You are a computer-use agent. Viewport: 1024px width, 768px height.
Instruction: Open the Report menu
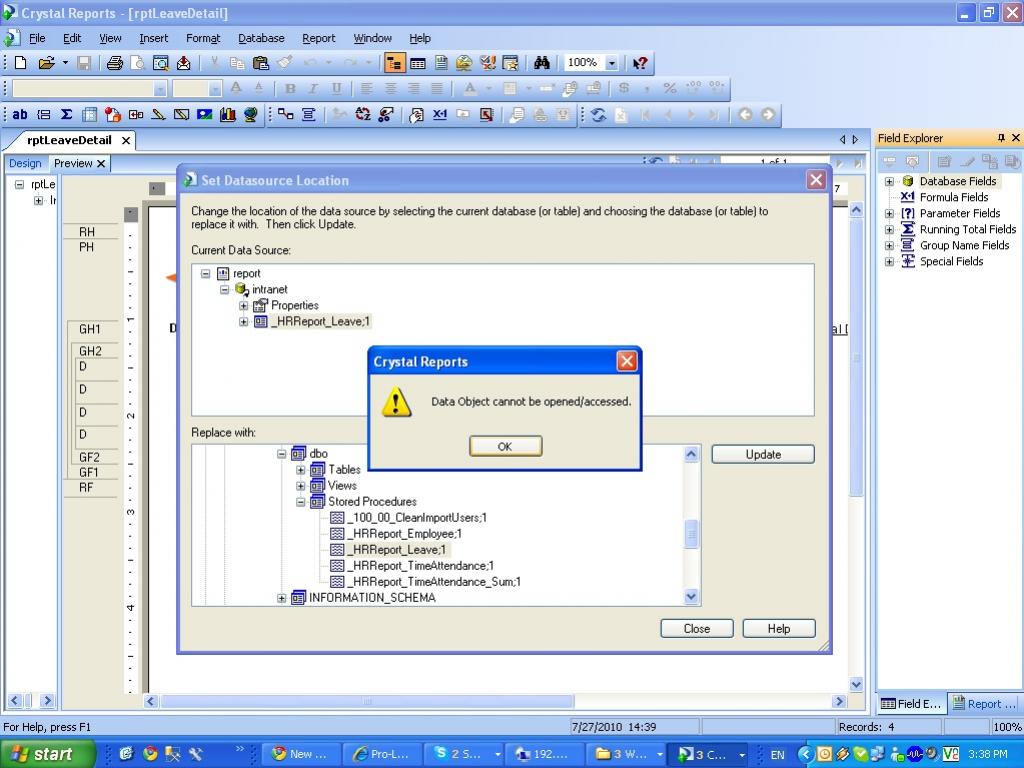coord(319,38)
